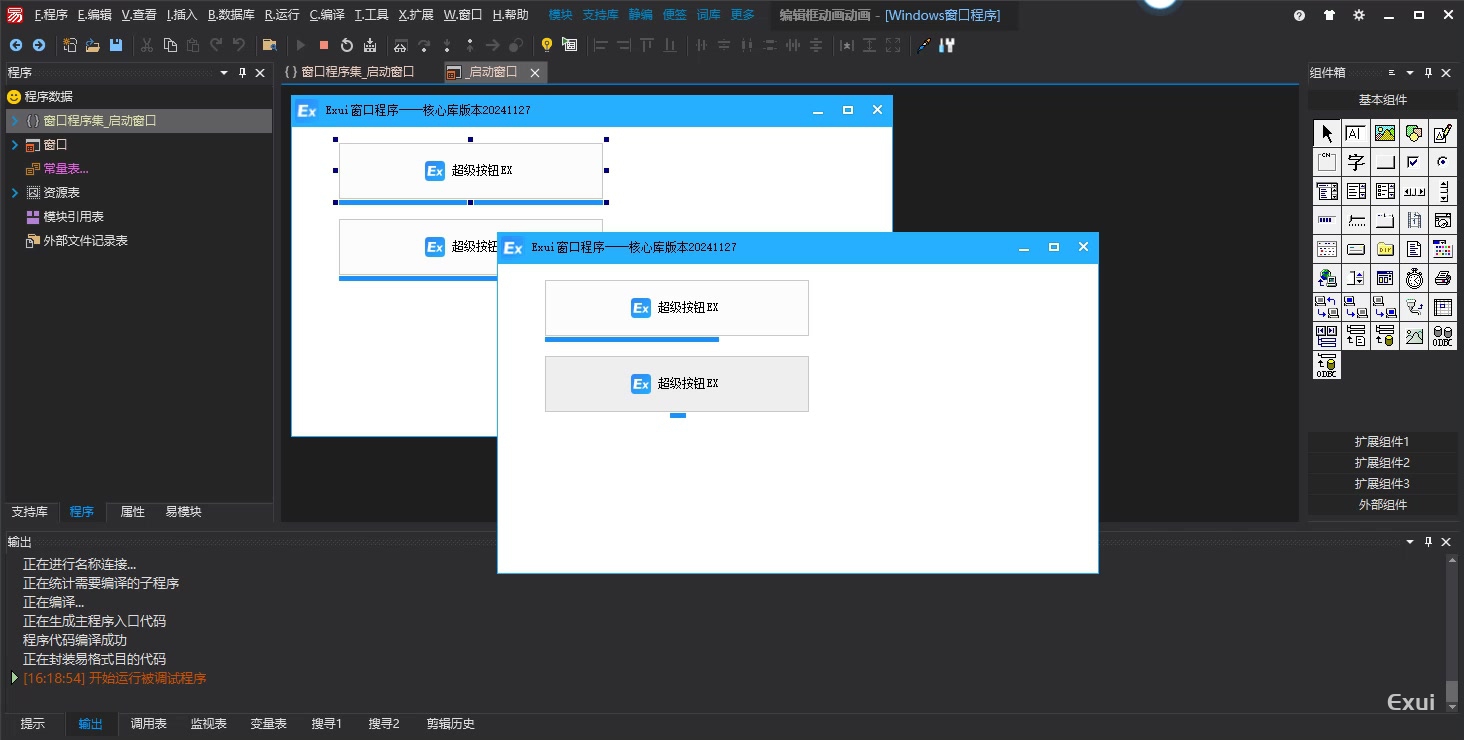Image resolution: width=1464 pixels, height=740 pixels.
Task: Select the printer component
Action: point(1443,278)
